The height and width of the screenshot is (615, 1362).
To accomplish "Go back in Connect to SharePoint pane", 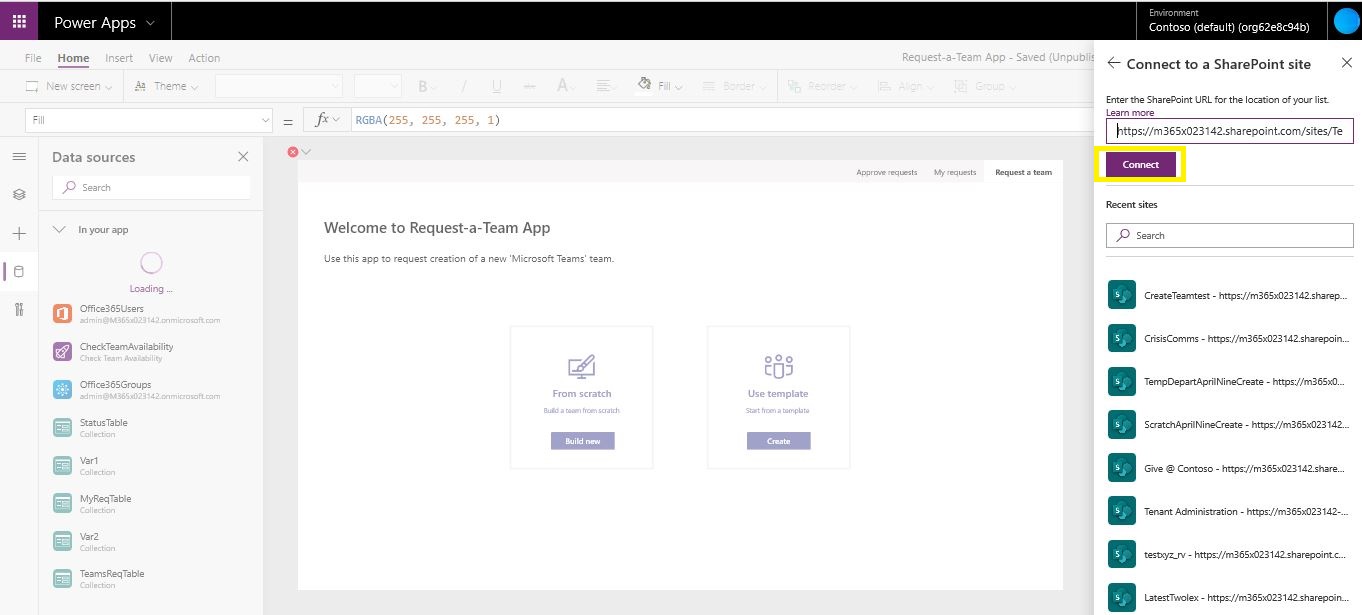I will point(1114,63).
